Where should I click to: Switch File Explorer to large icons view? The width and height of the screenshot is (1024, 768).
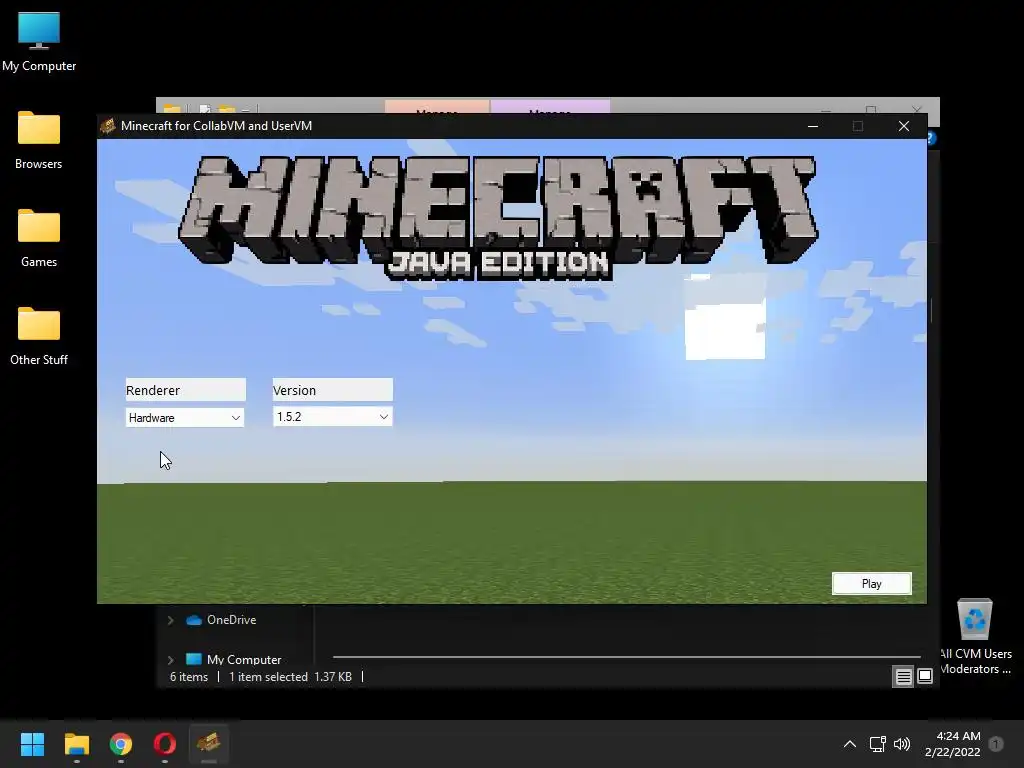(925, 677)
